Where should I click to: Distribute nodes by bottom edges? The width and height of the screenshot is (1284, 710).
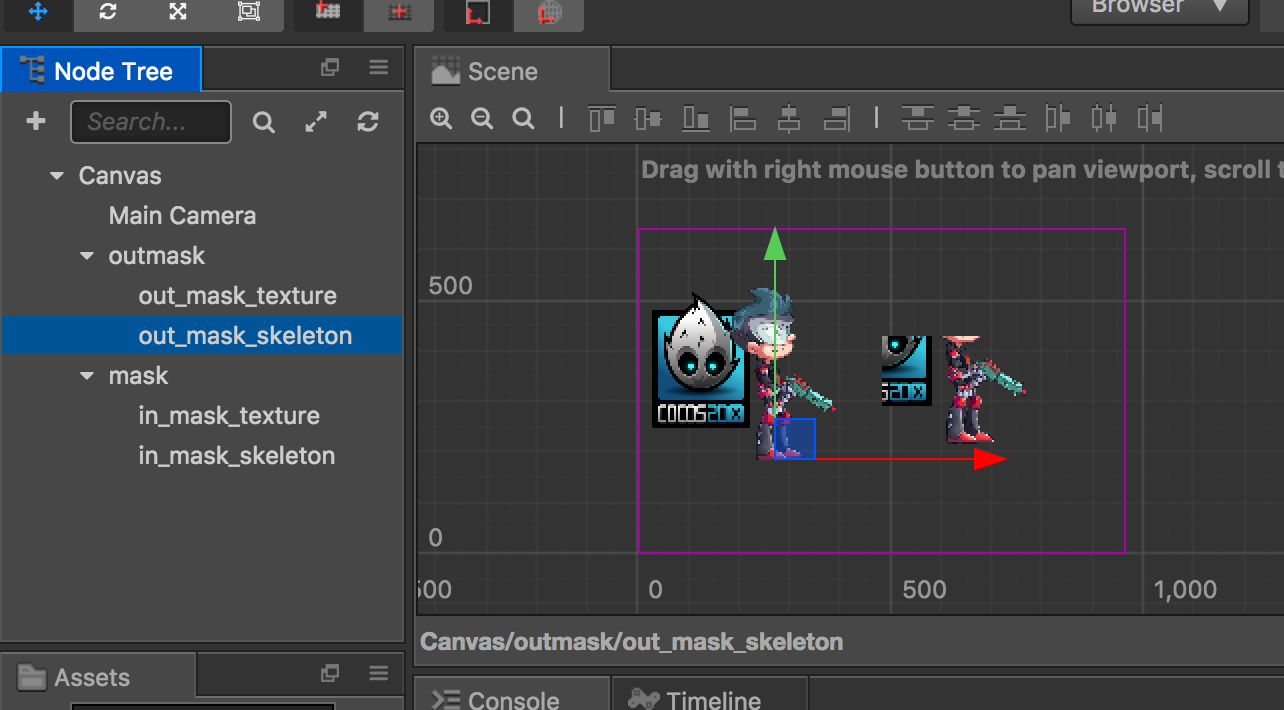1011,119
